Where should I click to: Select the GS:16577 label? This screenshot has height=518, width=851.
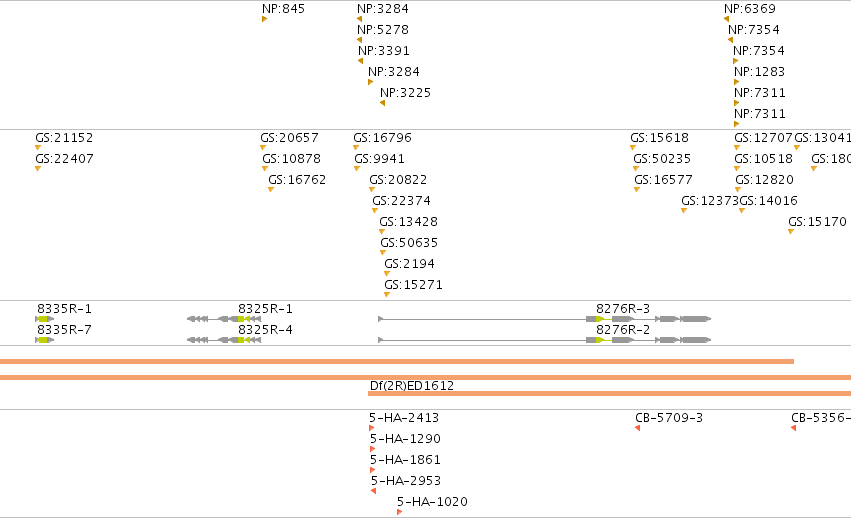[x=664, y=180]
